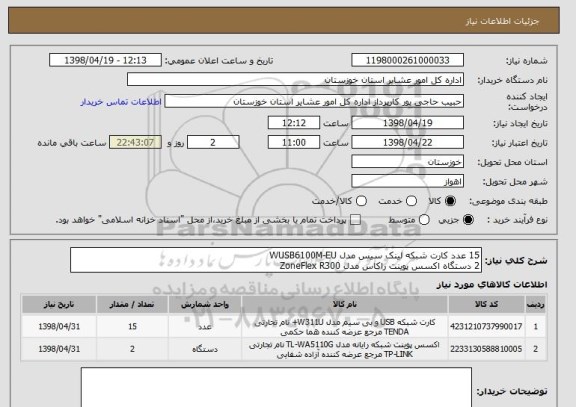The width and height of the screenshot is (576, 407).
Task: Click the unit cell عدد in row 1
Action: (x=205, y=326)
